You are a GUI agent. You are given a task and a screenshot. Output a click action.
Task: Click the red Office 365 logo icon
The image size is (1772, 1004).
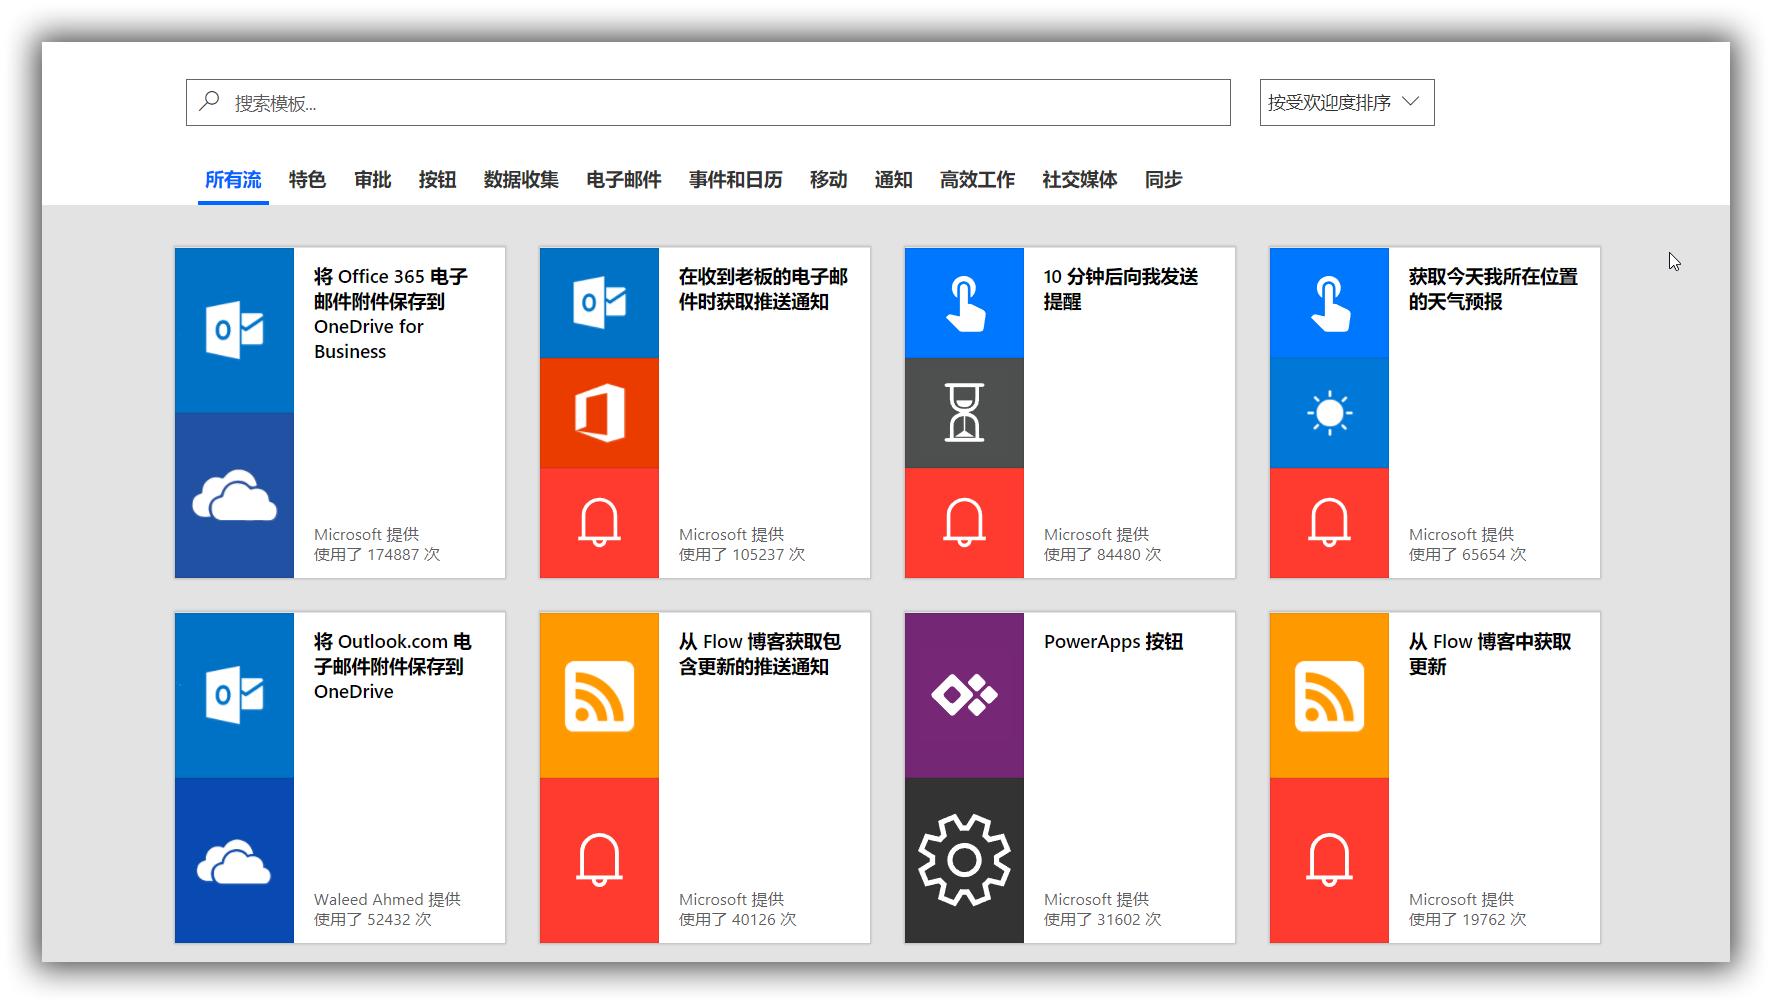[x=599, y=412]
